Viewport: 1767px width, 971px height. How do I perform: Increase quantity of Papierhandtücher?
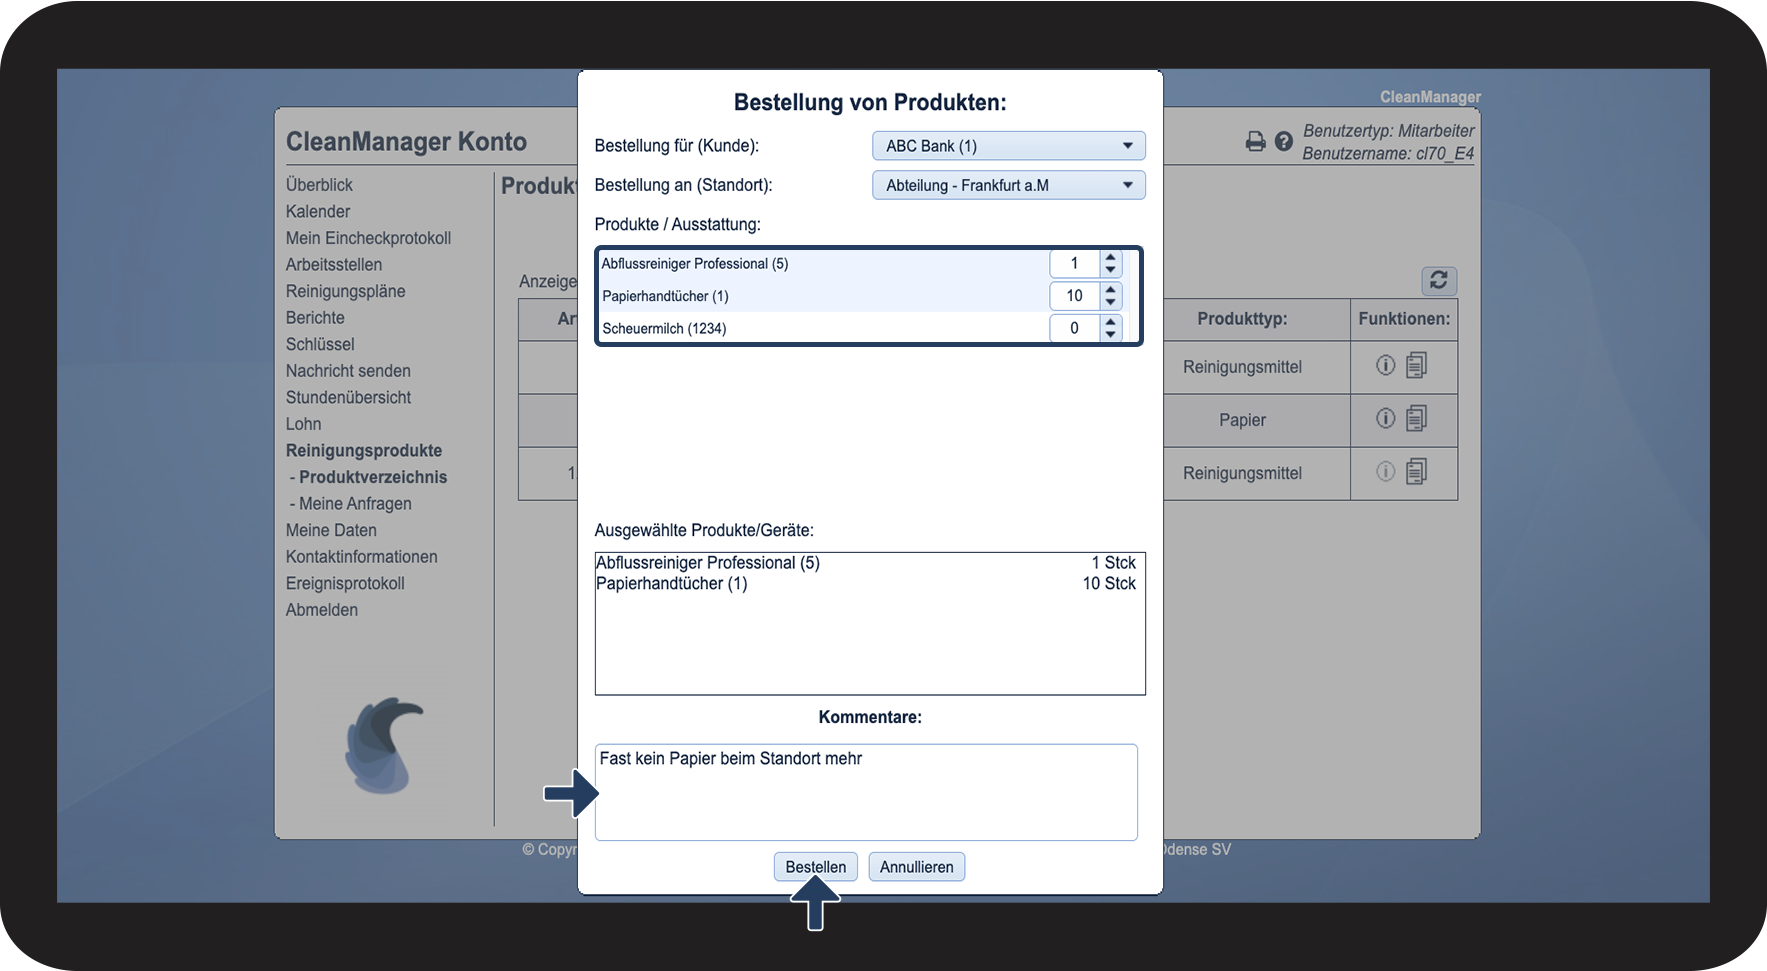pyautogui.click(x=1111, y=290)
